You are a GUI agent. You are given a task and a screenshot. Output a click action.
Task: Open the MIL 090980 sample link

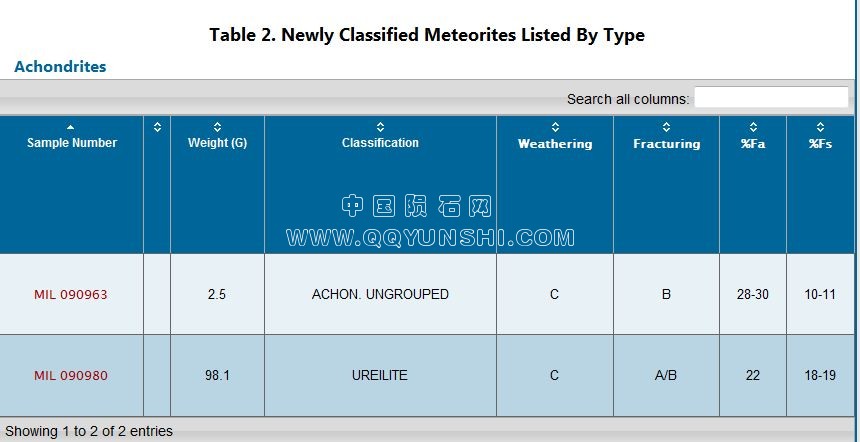pos(71,376)
